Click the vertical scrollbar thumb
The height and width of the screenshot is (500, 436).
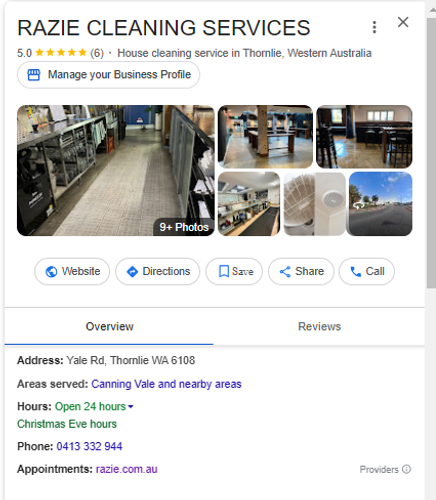[431, 153]
